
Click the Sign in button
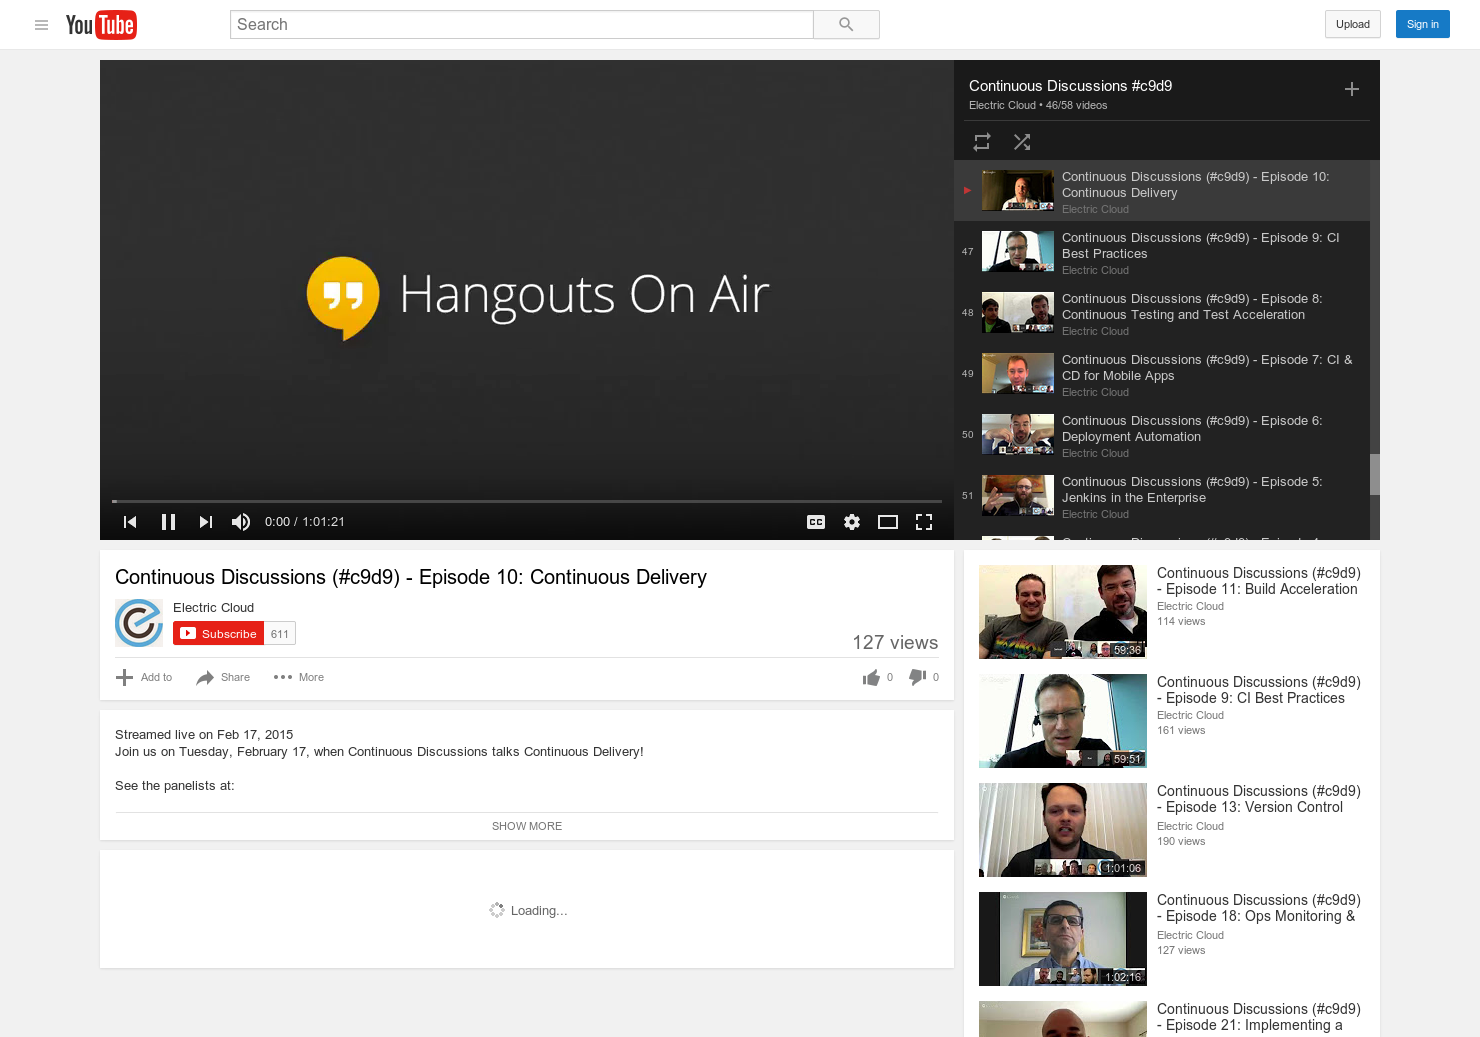pos(1422,24)
